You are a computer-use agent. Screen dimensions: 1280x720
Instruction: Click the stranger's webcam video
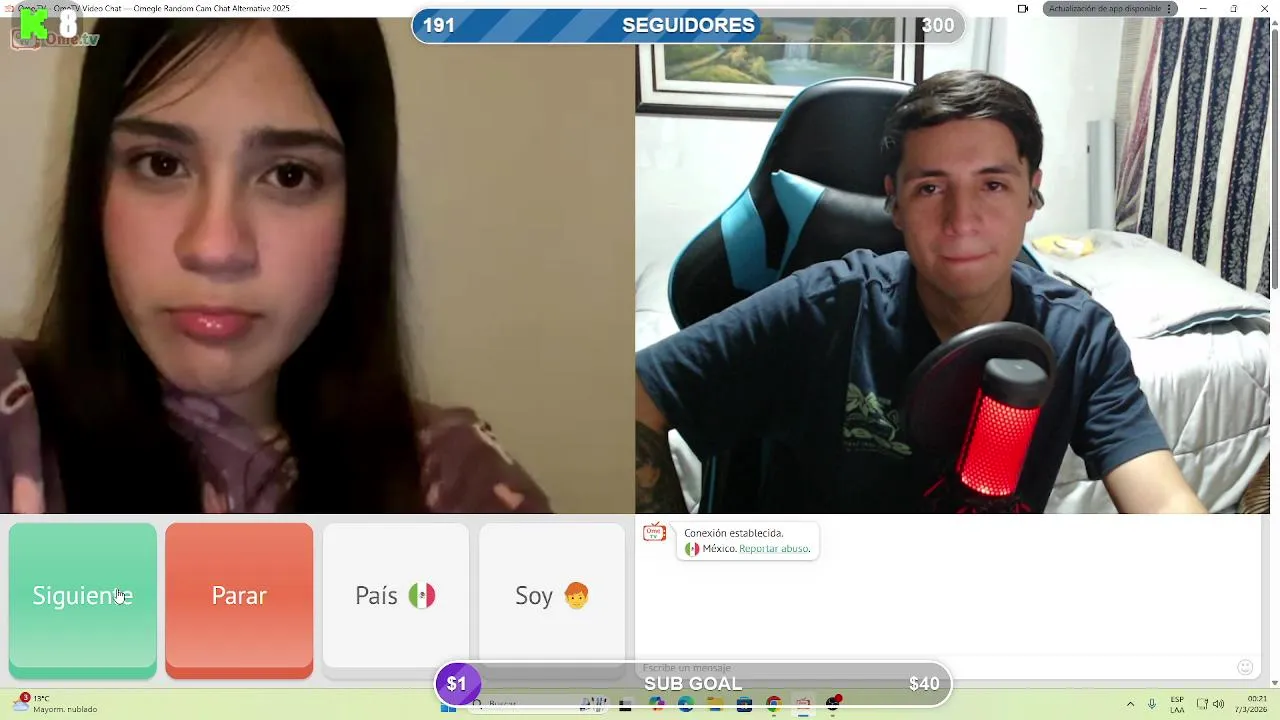317,265
